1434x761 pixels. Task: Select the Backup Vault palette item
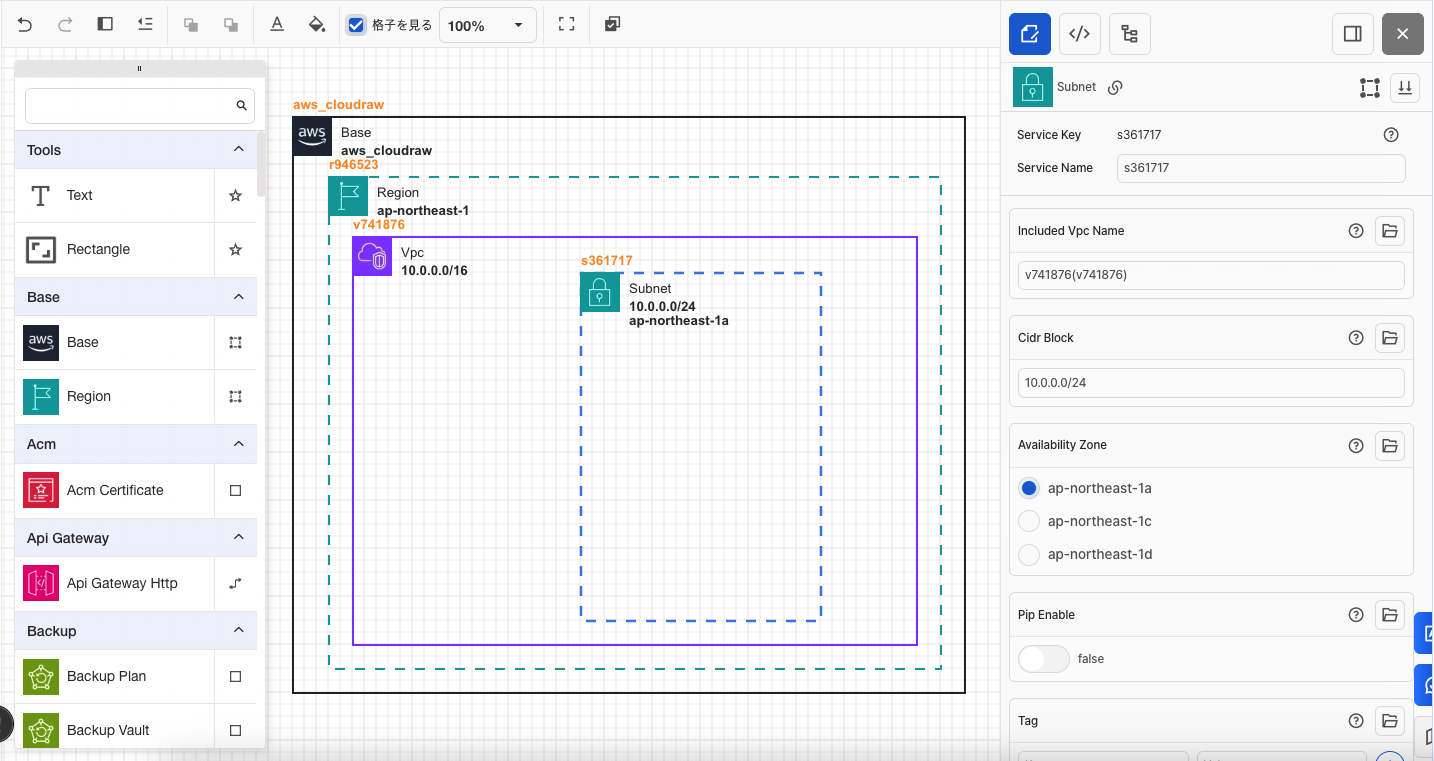pyautogui.click(x=115, y=730)
